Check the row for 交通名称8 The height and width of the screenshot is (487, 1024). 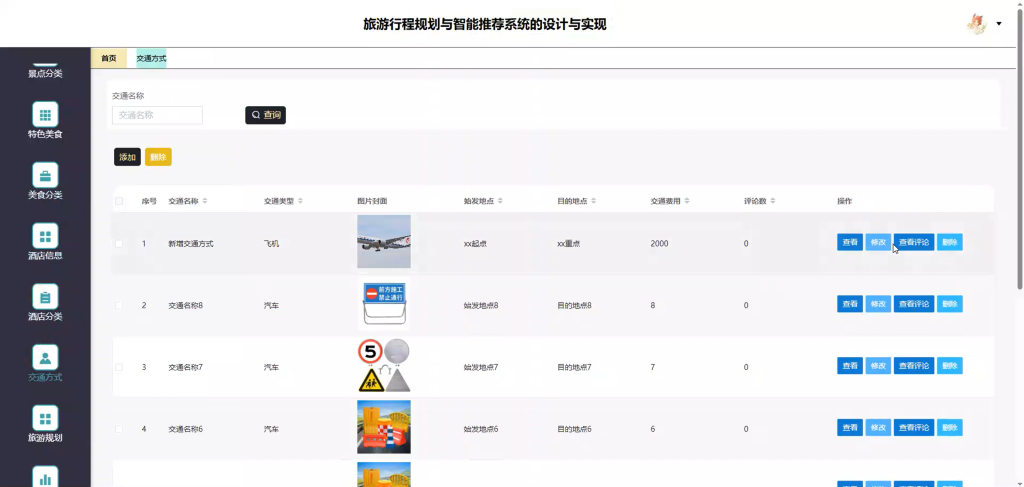[119, 305]
